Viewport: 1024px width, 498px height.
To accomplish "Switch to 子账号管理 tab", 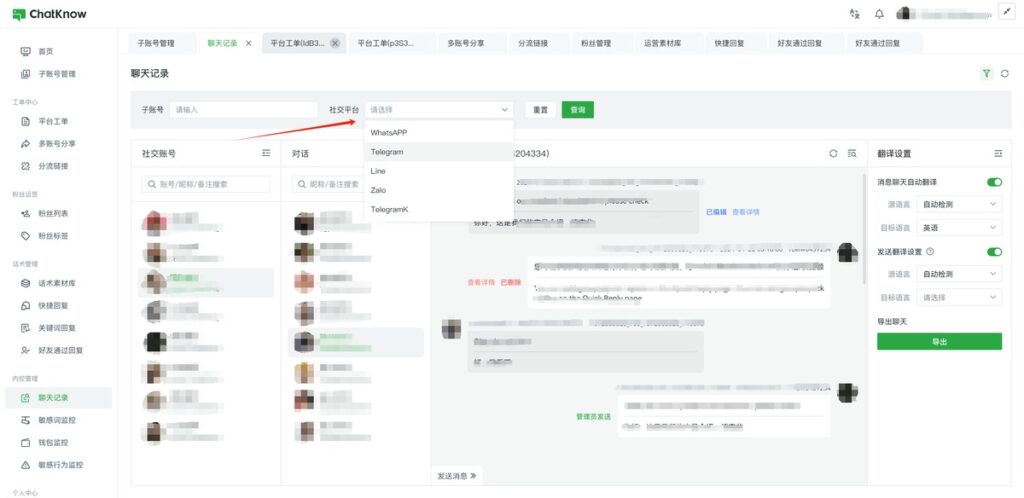I will pyautogui.click(x=162, y=43).
